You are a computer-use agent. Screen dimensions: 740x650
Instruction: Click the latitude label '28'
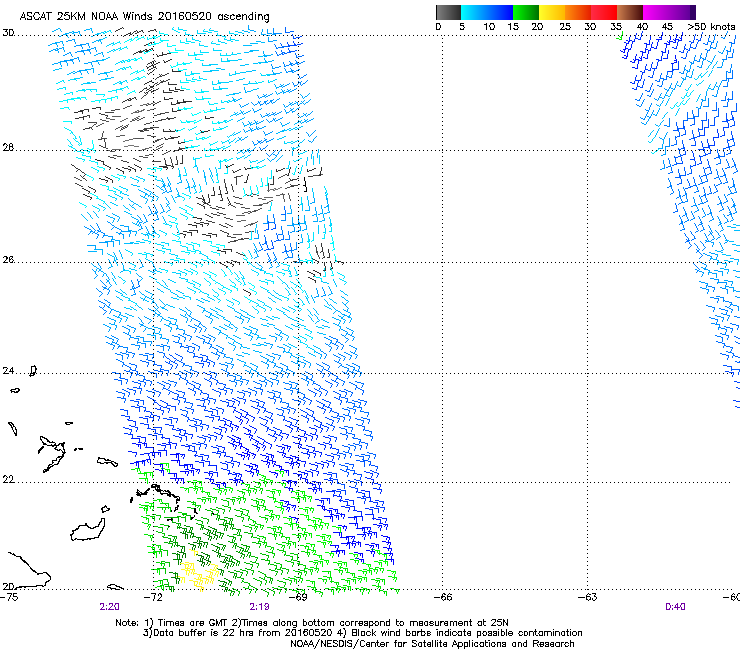coord(8,148)
